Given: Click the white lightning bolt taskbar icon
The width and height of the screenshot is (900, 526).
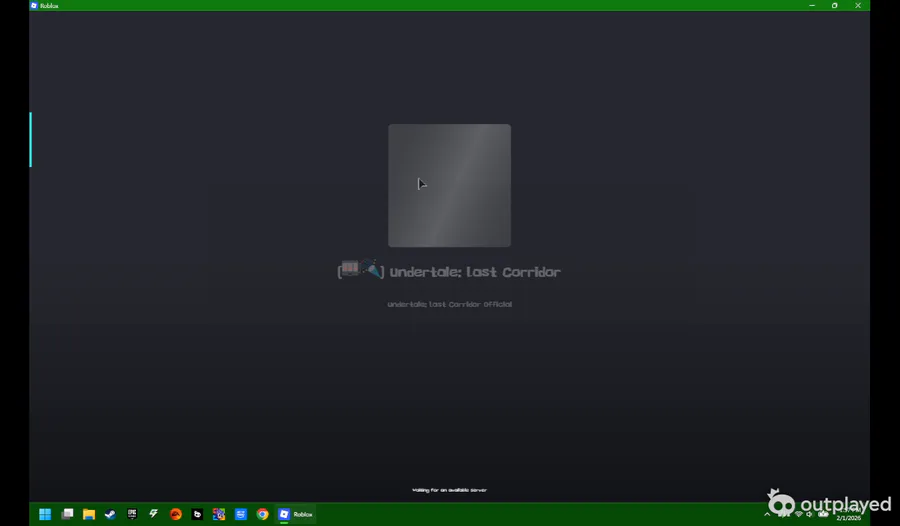Looking at the screenshot, I should click(153, 514).
